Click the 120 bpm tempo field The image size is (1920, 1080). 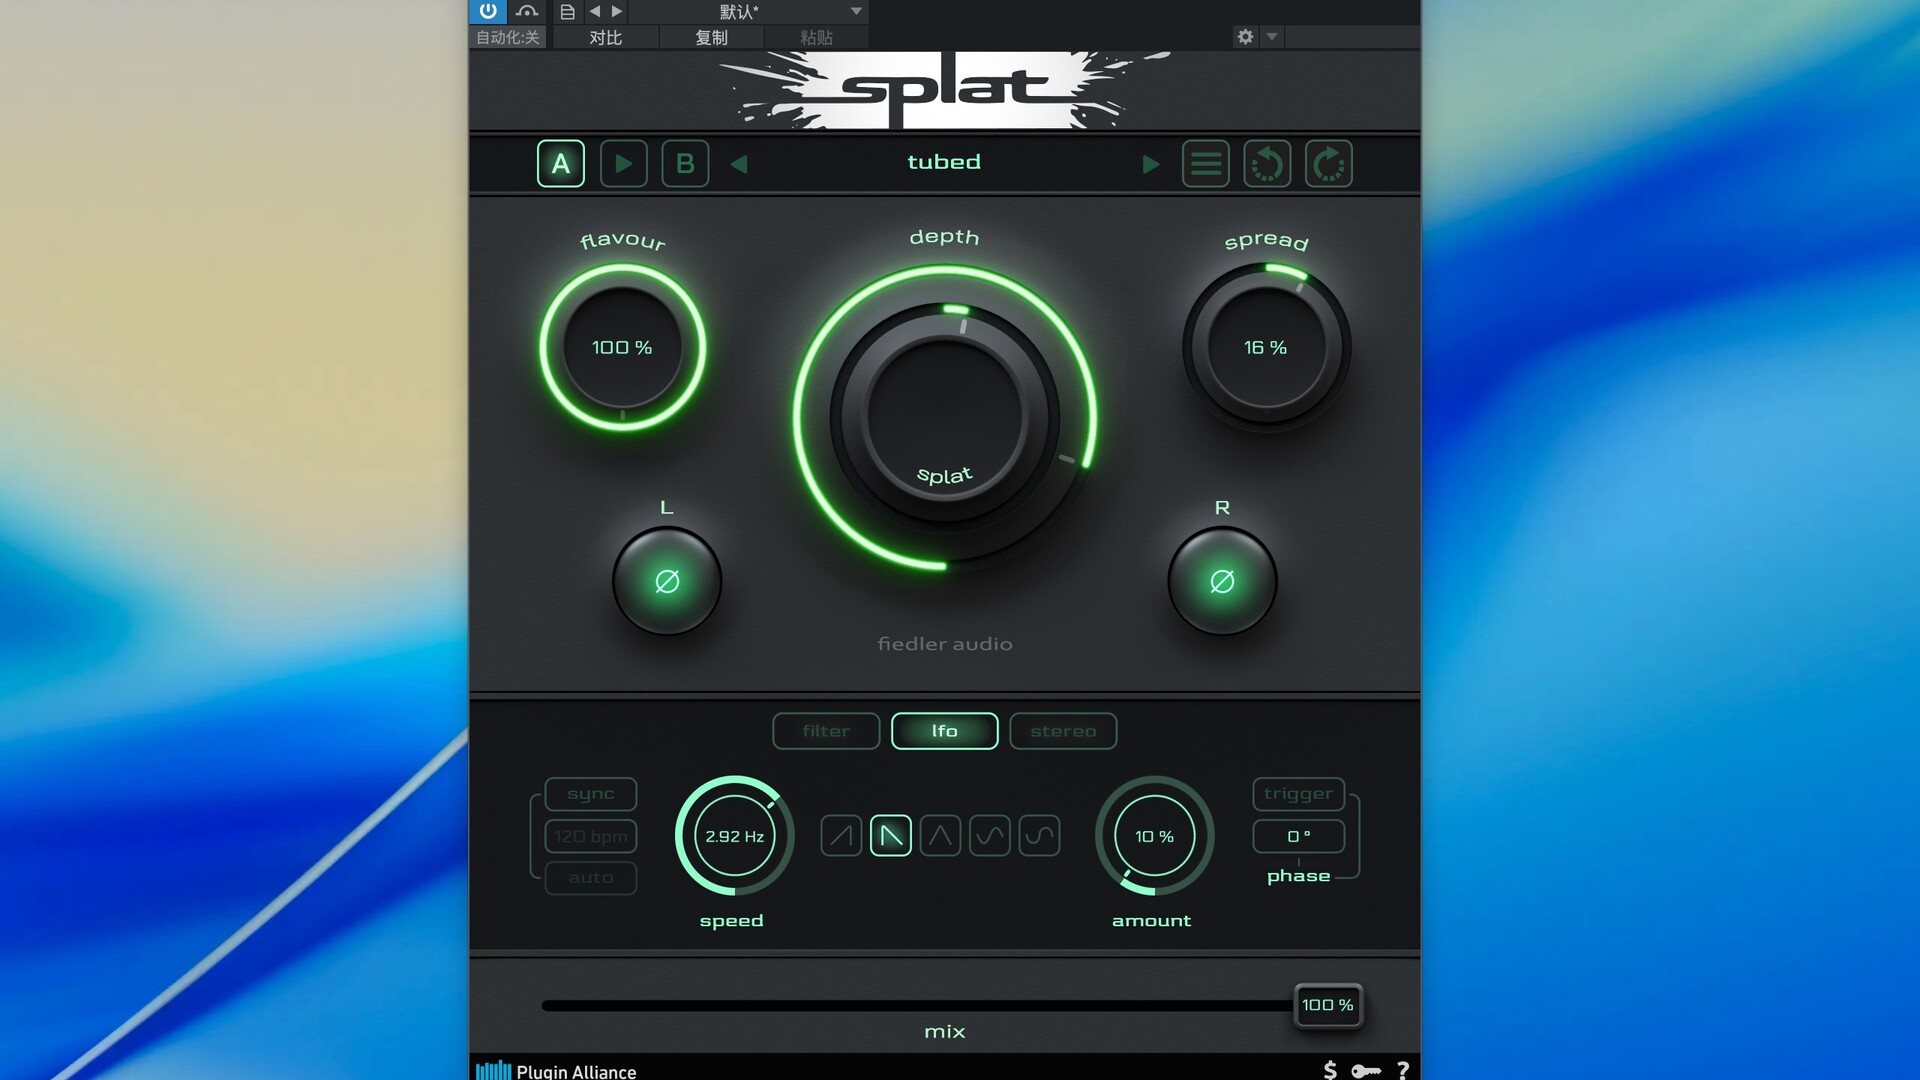click(x=591, y=836)
